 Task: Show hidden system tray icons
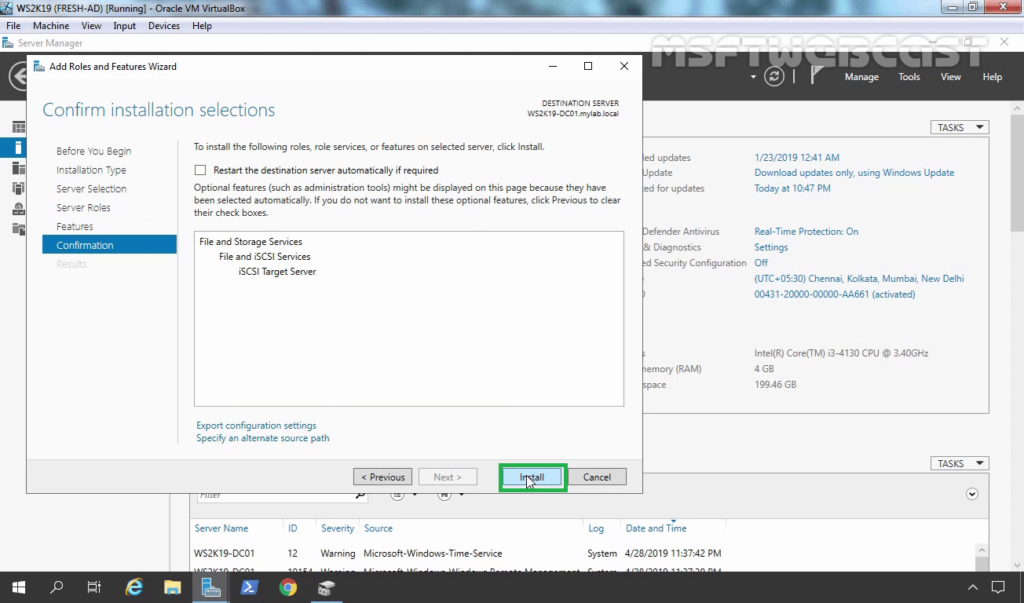click(x=972, y=587)
